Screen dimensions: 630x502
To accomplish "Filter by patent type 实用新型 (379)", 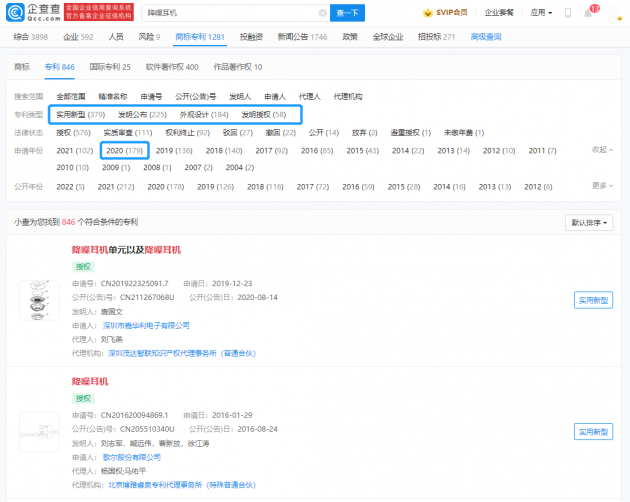I will coord(80,115).
